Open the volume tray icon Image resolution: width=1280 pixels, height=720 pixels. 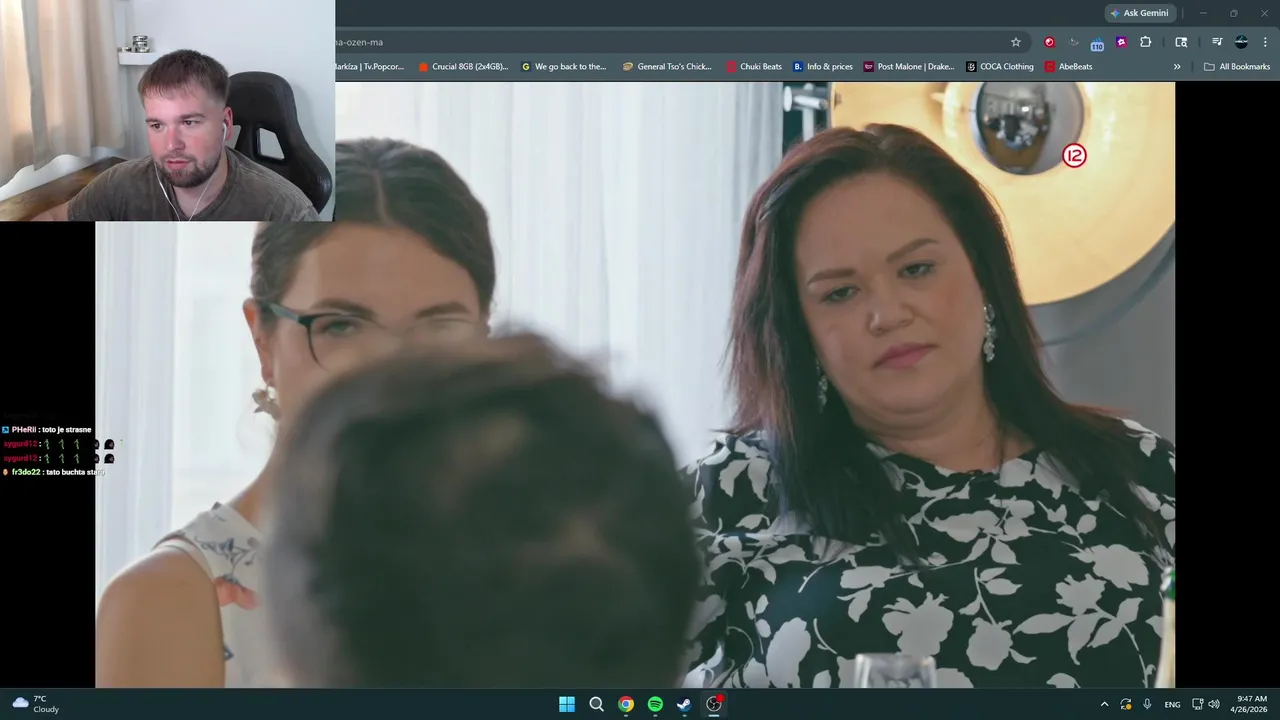point(1214,704)
